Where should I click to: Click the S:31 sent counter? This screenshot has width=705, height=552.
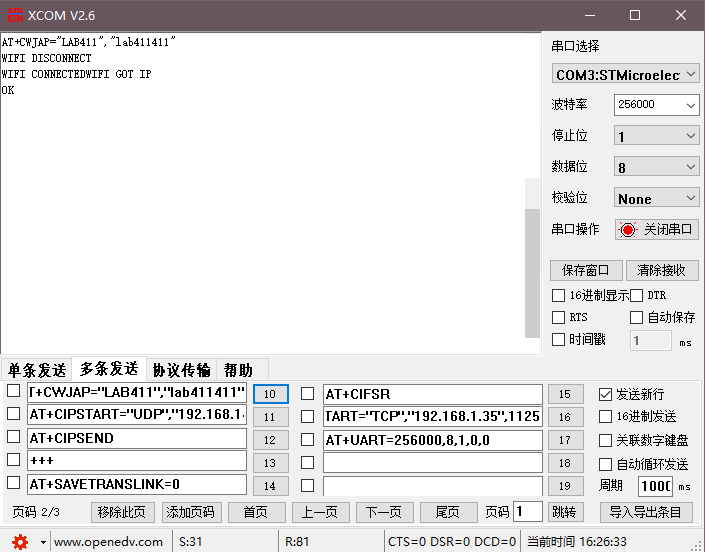[x=191, y=542]
